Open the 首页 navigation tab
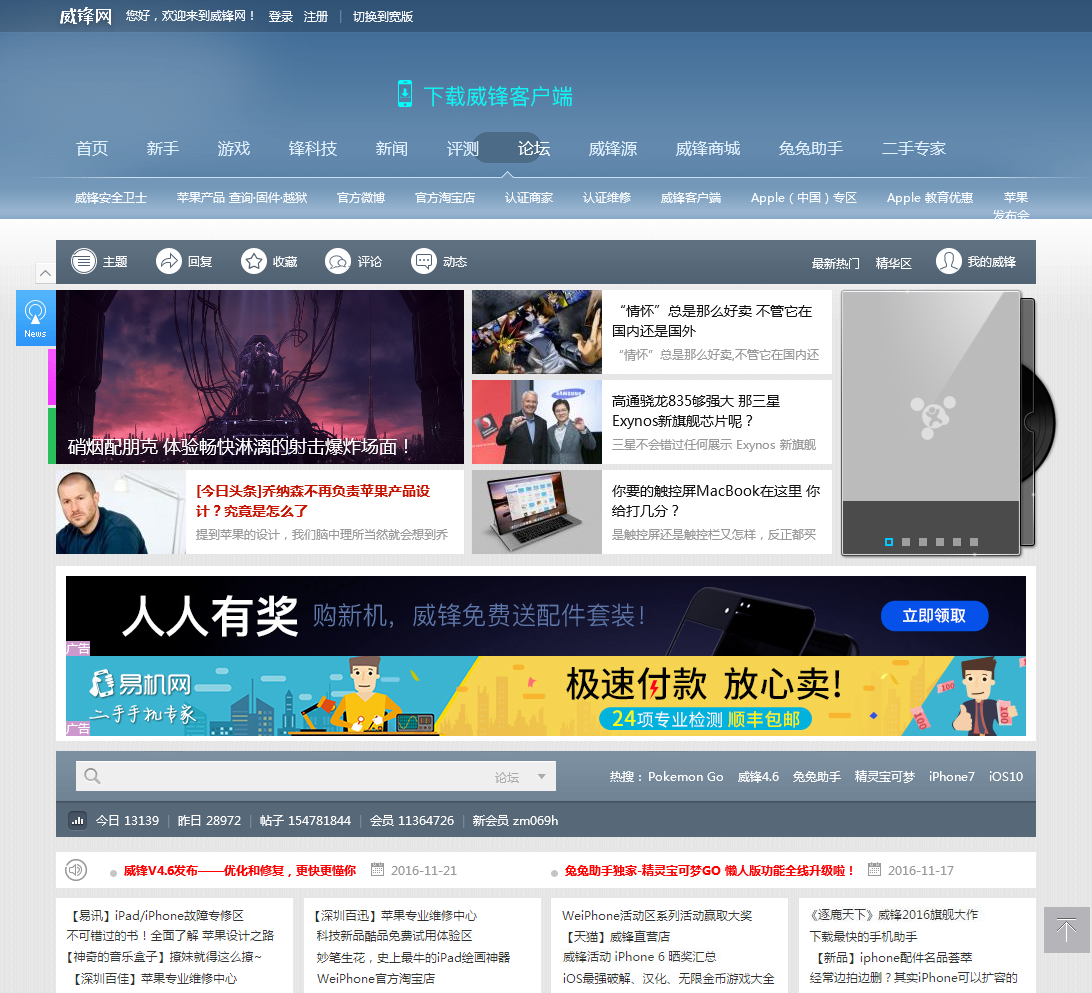 tap(92, 148)
